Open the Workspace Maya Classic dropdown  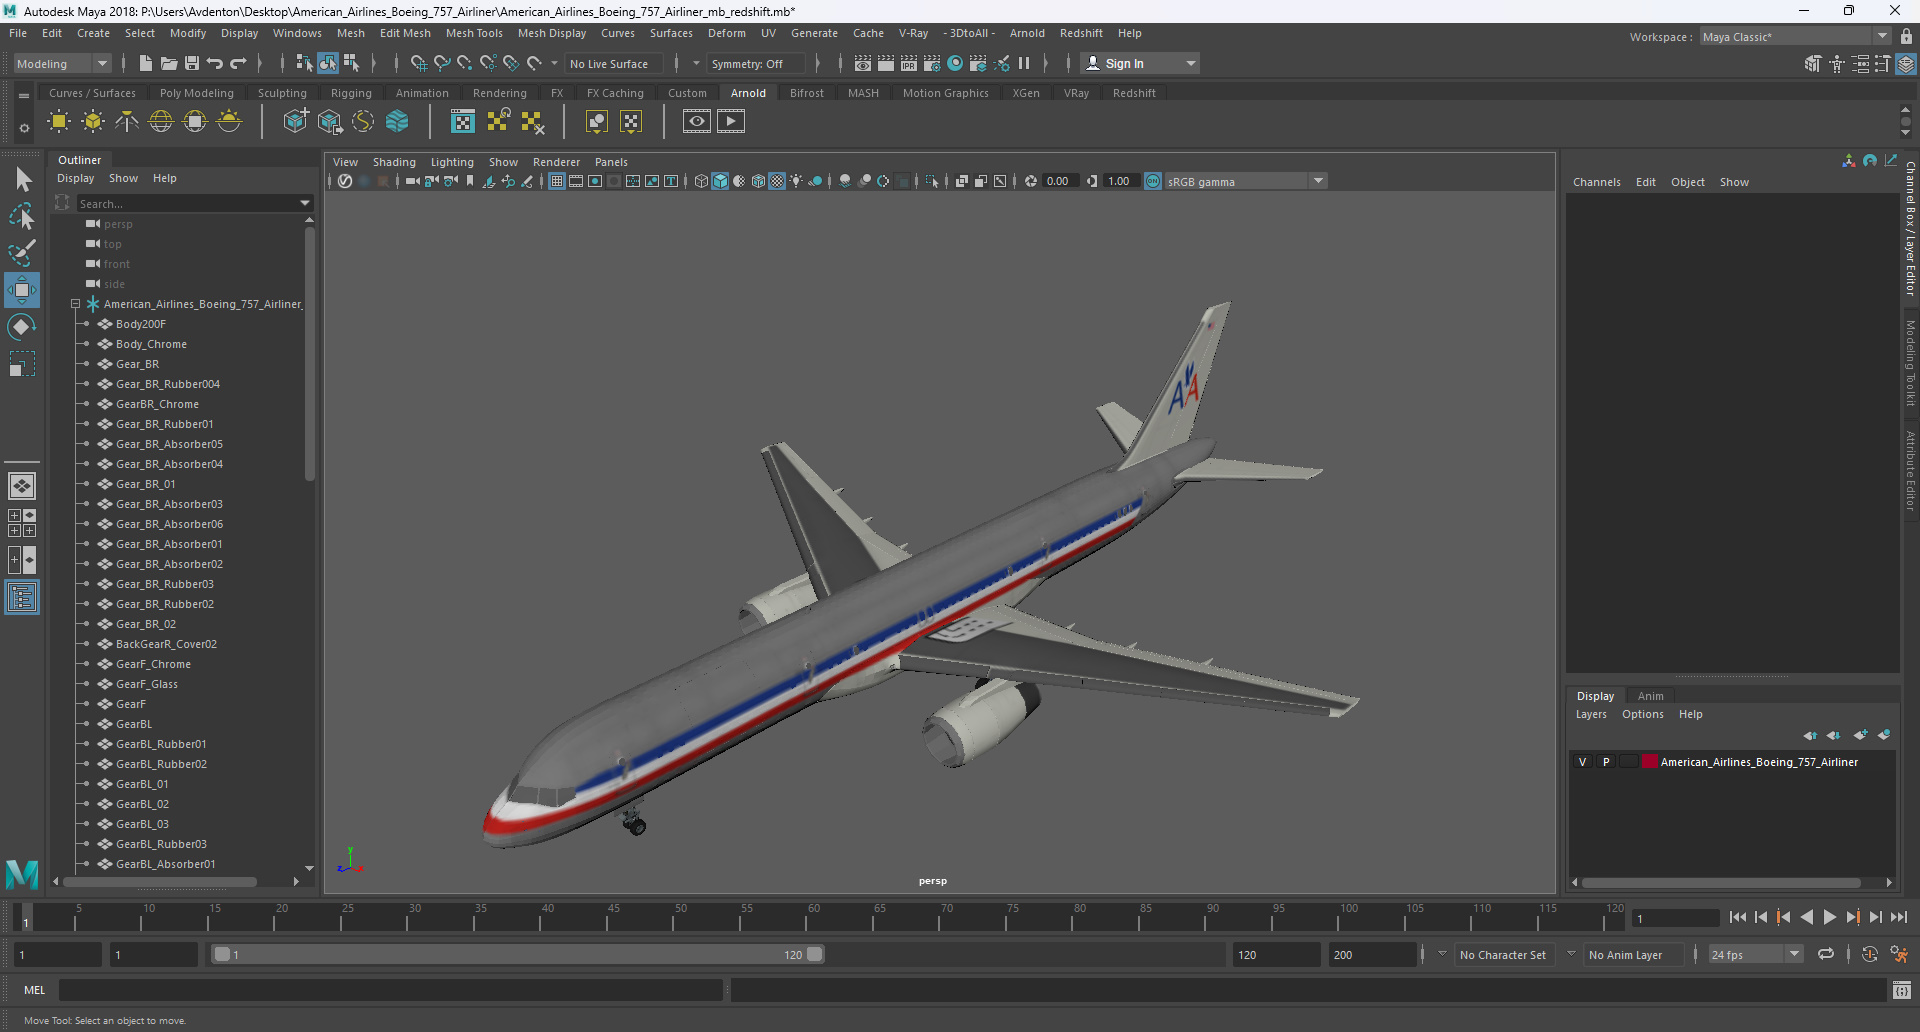point(1794,36)
